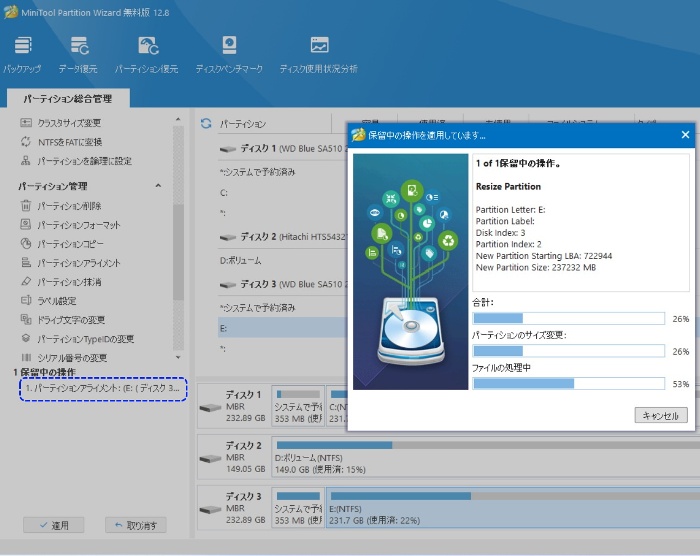Click the ディスク 1 MBR disk map label

[x=234, y=406]
